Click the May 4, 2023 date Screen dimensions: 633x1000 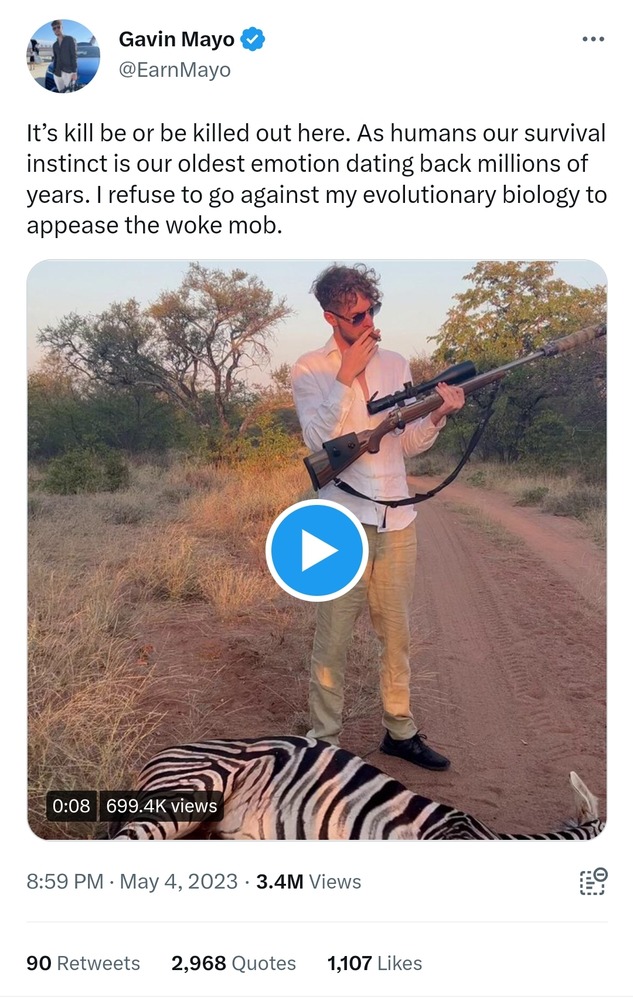click(179, 882)
